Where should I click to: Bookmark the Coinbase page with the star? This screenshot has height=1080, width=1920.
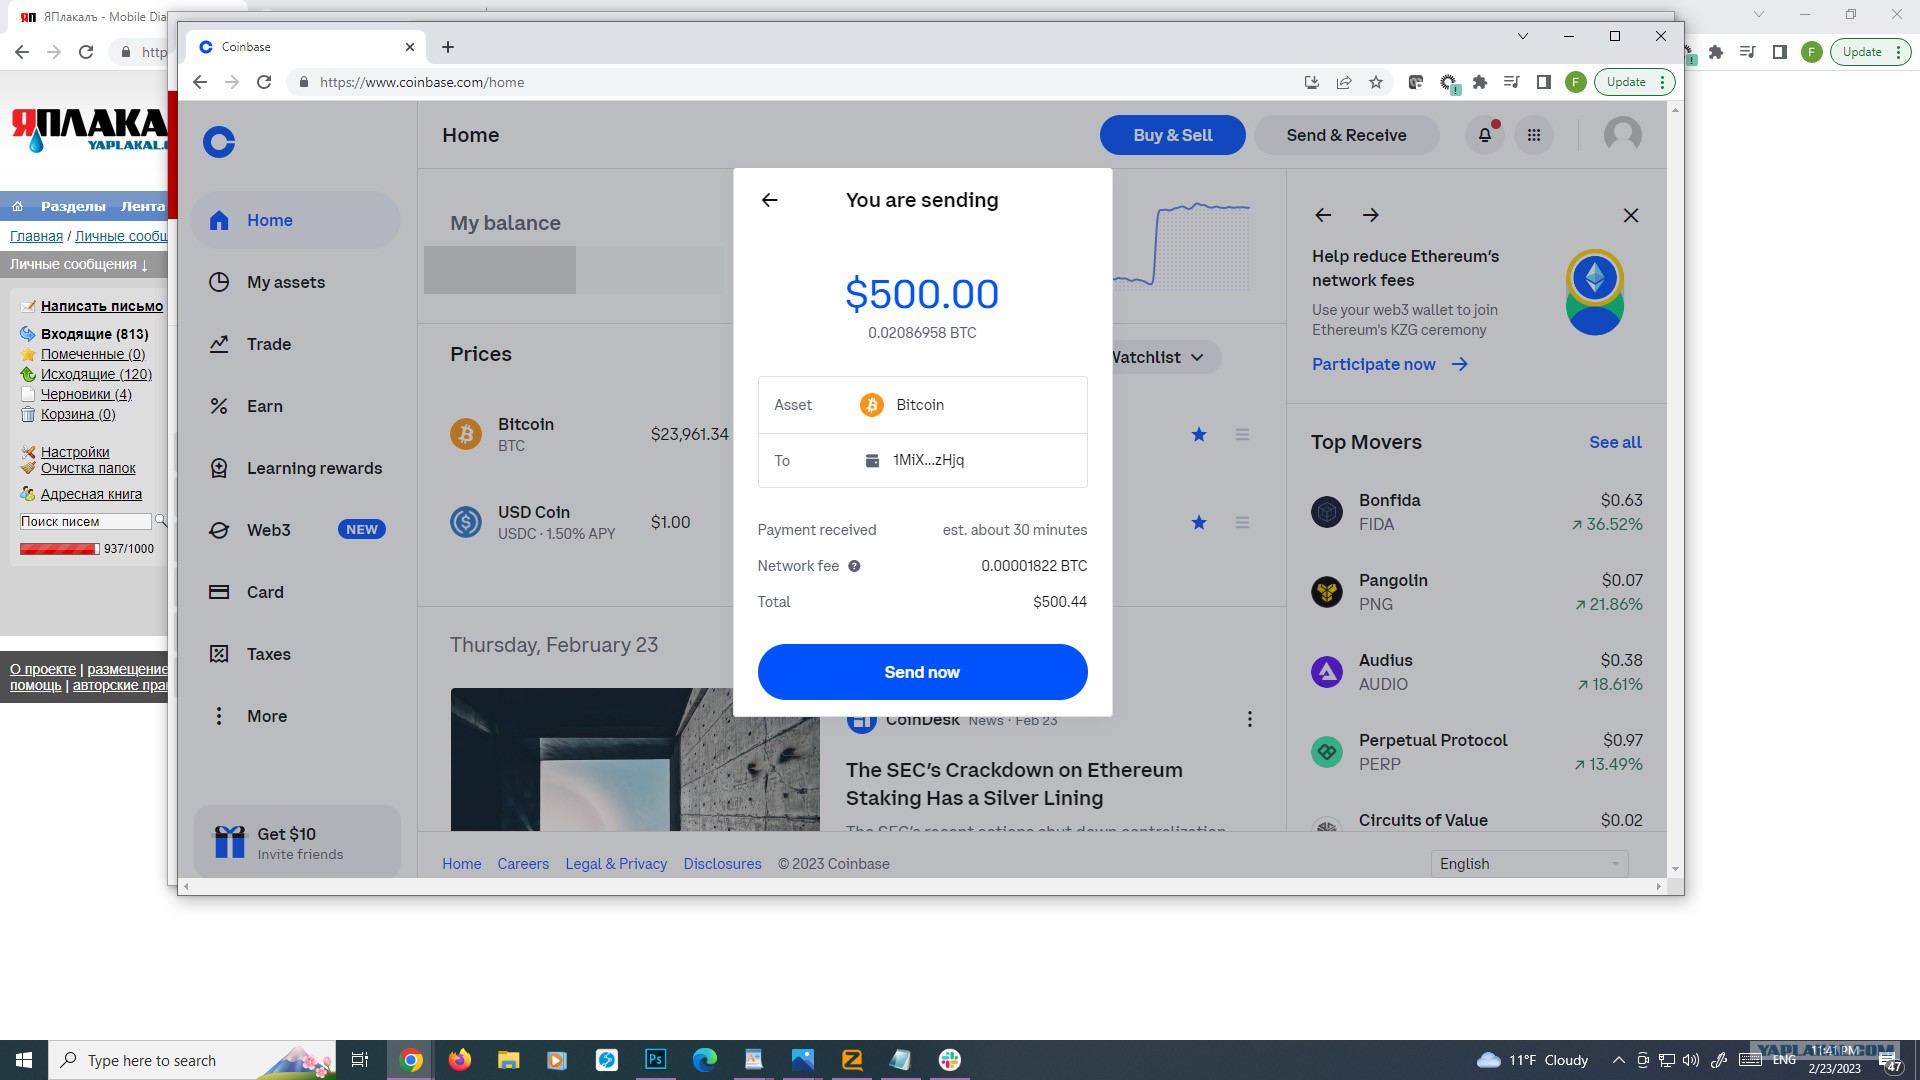tap(1376, 82)
